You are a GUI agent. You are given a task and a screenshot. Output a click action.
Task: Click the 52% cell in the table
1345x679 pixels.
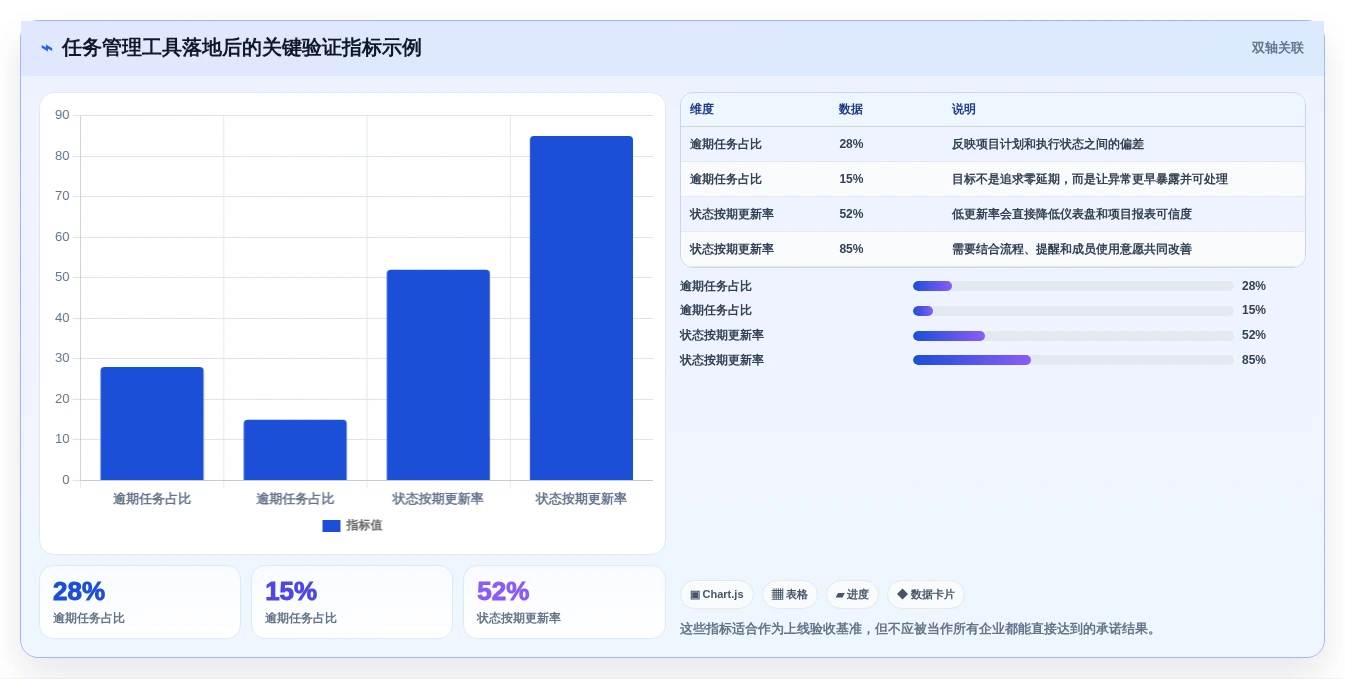click(x=851, y=214)
